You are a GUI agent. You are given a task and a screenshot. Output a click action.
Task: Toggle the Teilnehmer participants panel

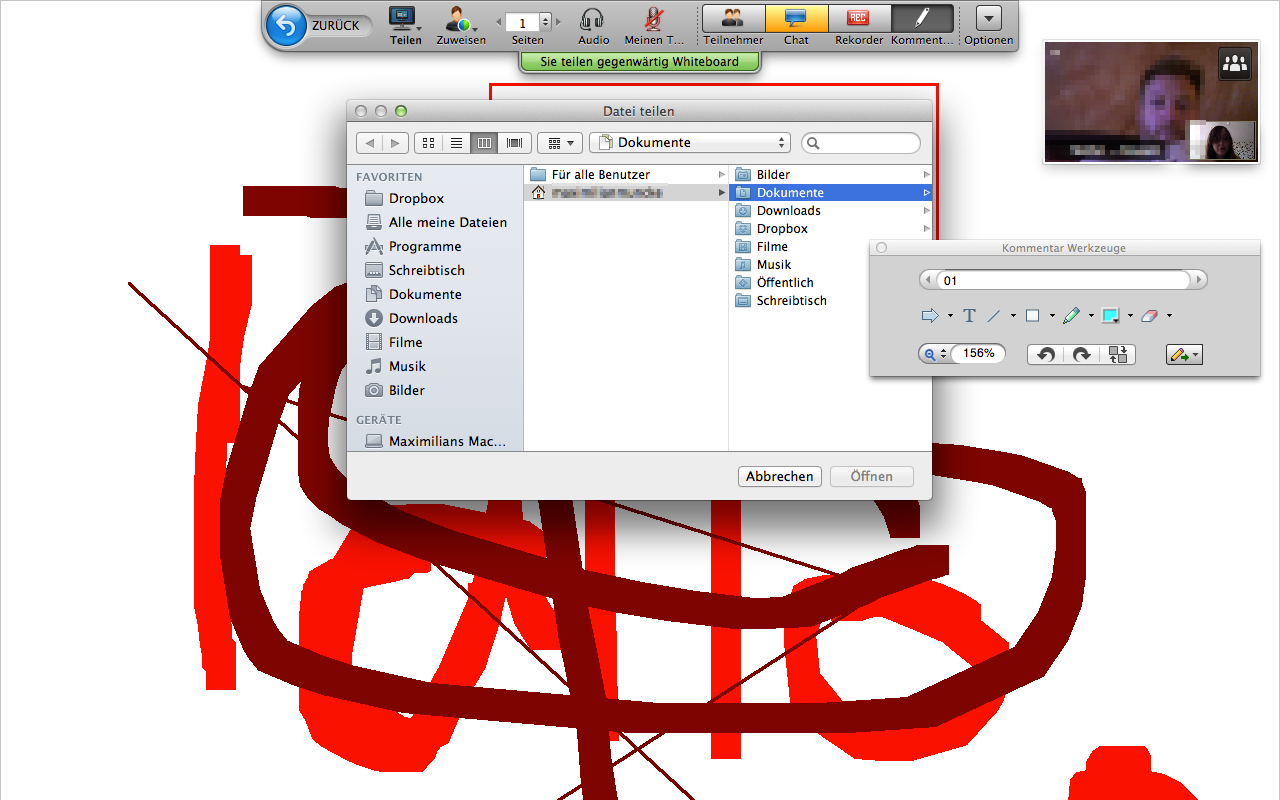tap(733, 19)
